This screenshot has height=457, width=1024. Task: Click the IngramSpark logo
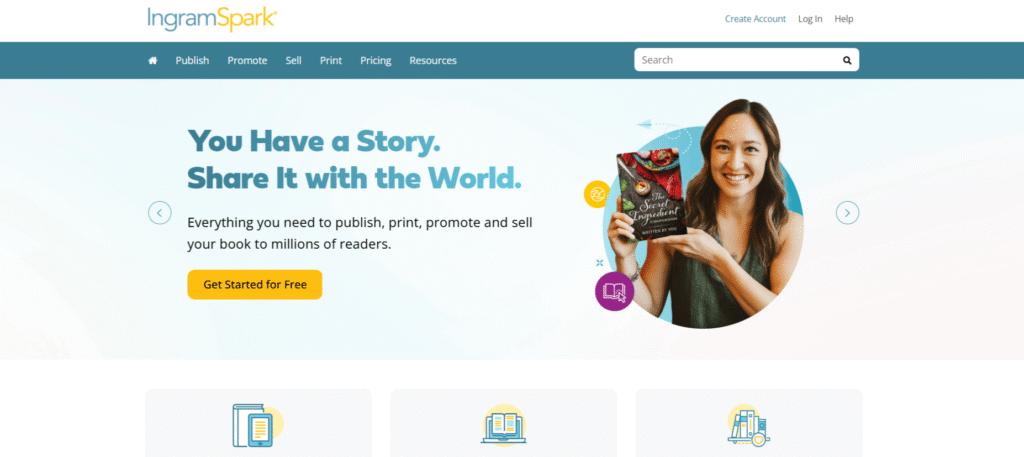coord(212,19)
